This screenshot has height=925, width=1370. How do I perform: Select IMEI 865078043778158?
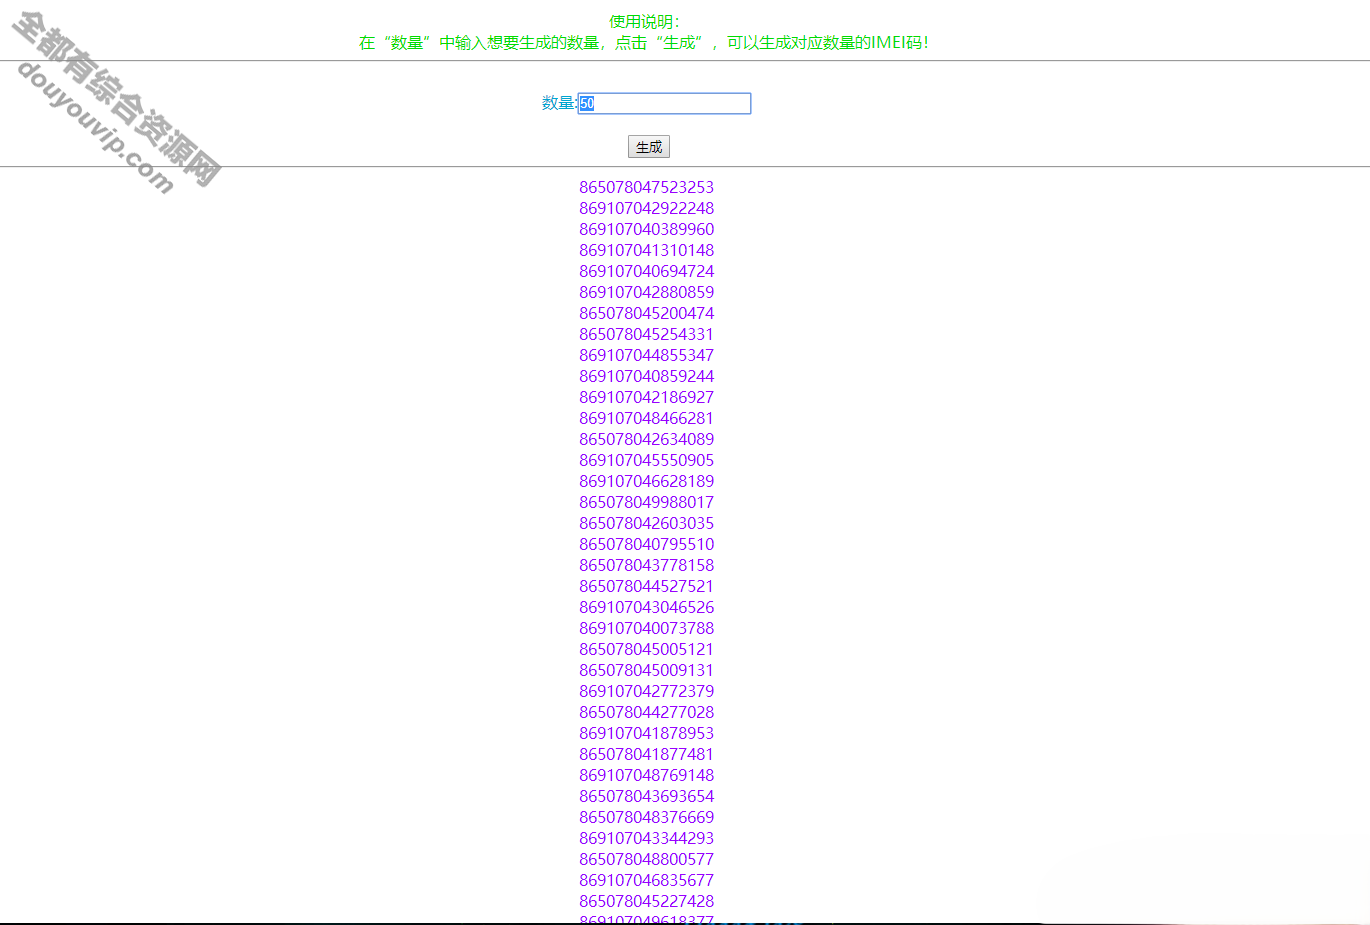click(647, 565)
